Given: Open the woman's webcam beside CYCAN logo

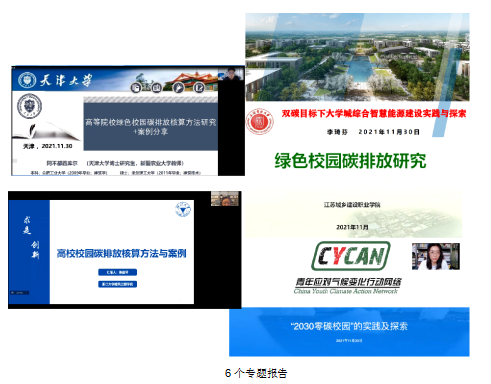Looking at the screenshot, I should 436,256.
